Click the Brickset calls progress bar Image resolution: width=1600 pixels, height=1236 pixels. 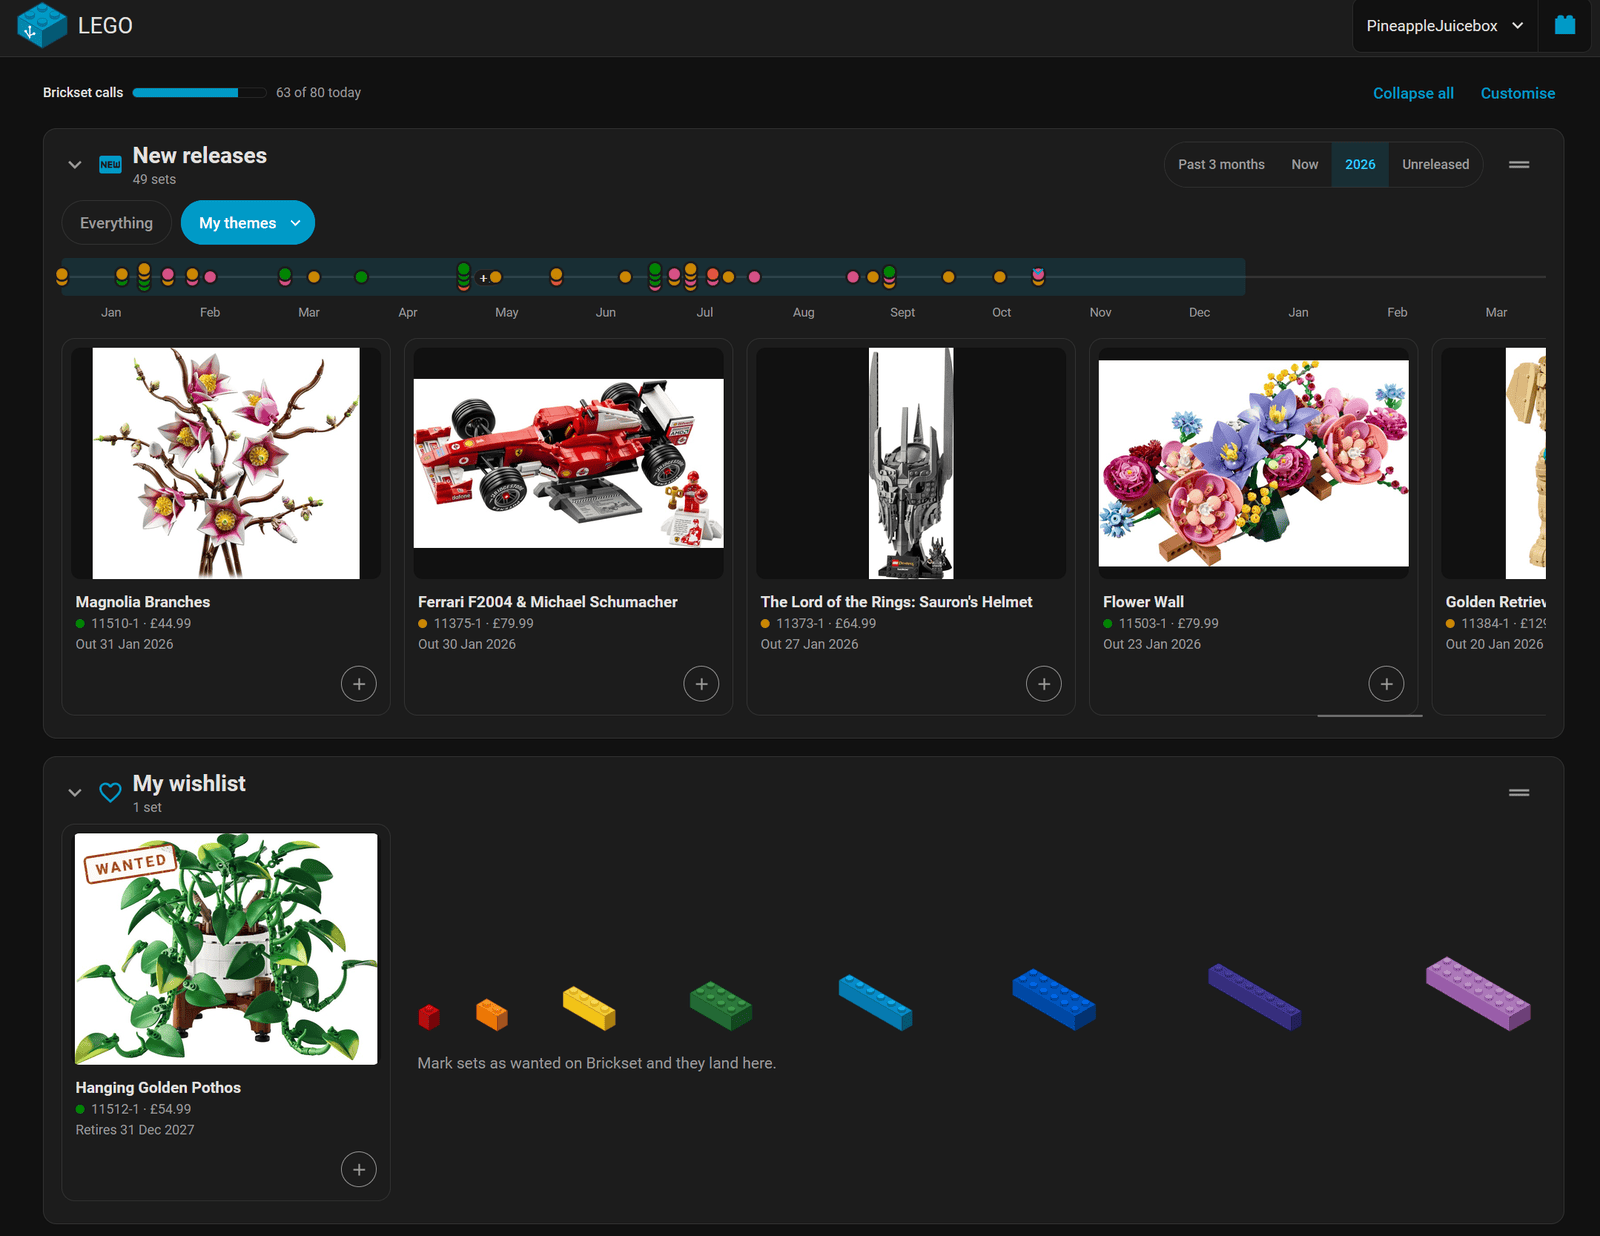tap(200, 93)
